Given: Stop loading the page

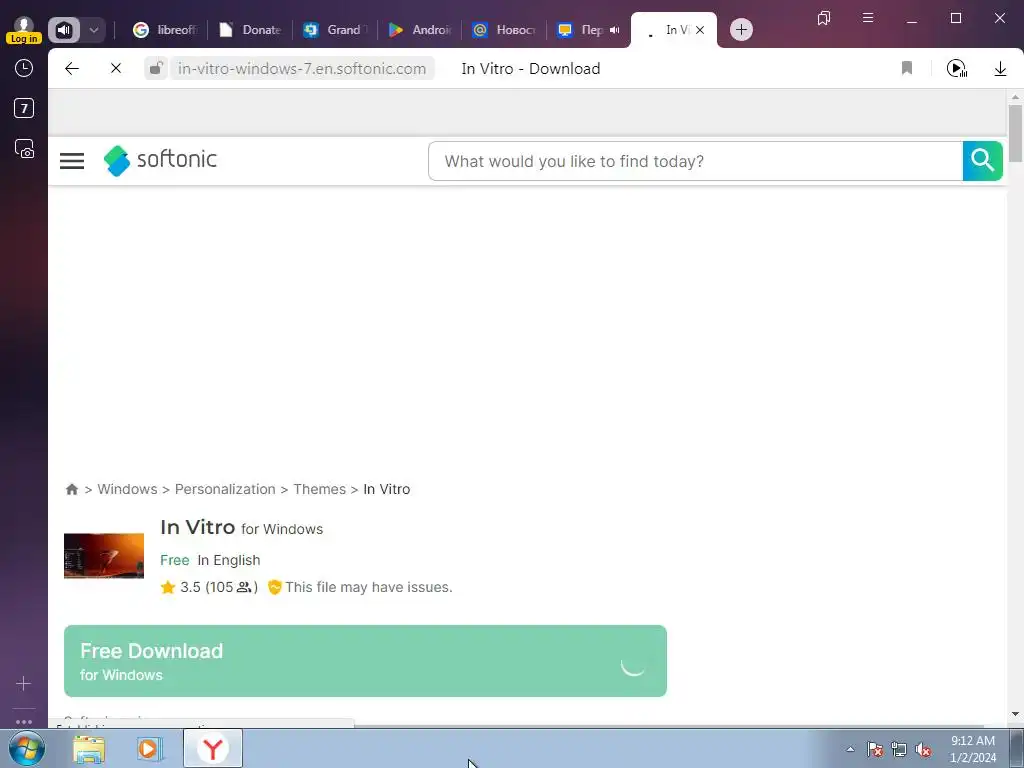Looking at the screenshot, I should (x=116, y=68).
